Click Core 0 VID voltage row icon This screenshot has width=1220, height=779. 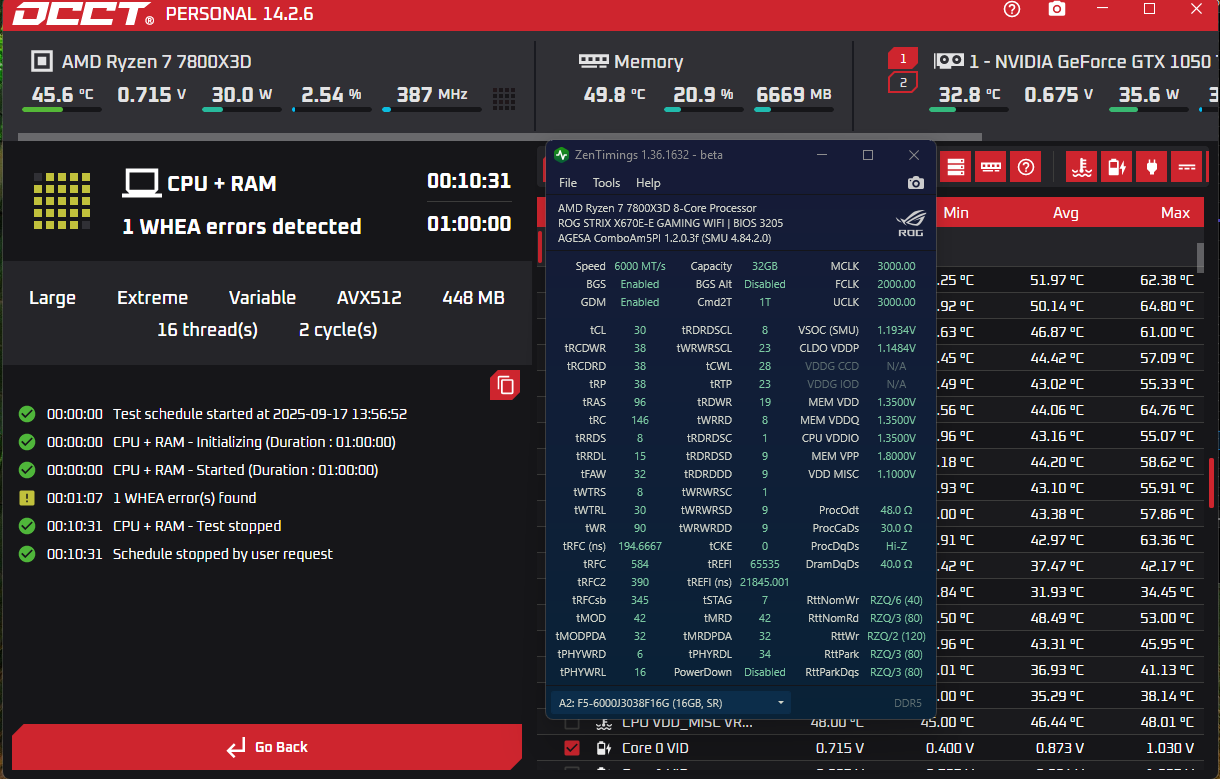click(603, 748)
